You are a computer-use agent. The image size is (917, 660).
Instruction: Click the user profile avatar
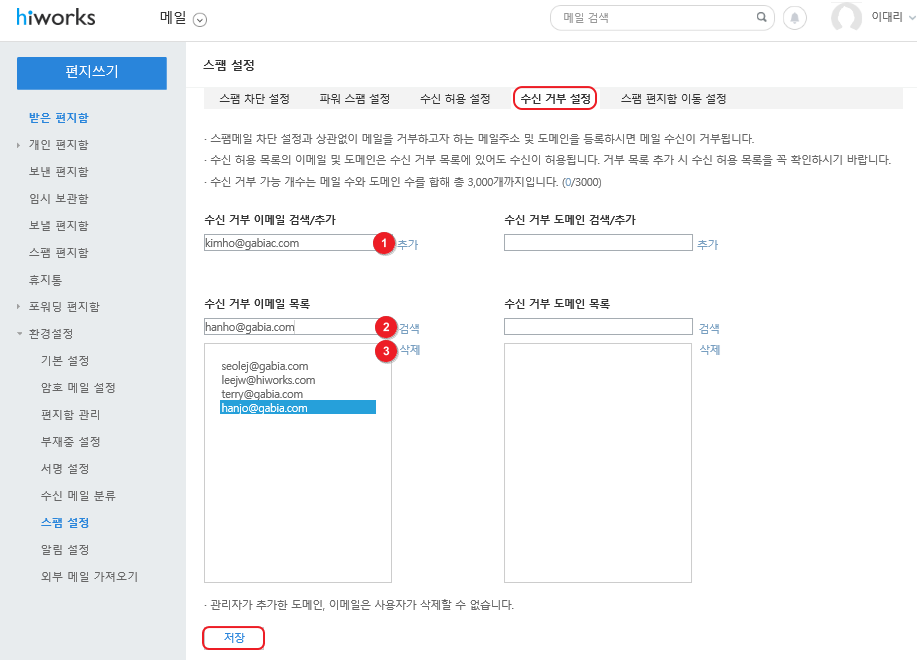(846, 18)
